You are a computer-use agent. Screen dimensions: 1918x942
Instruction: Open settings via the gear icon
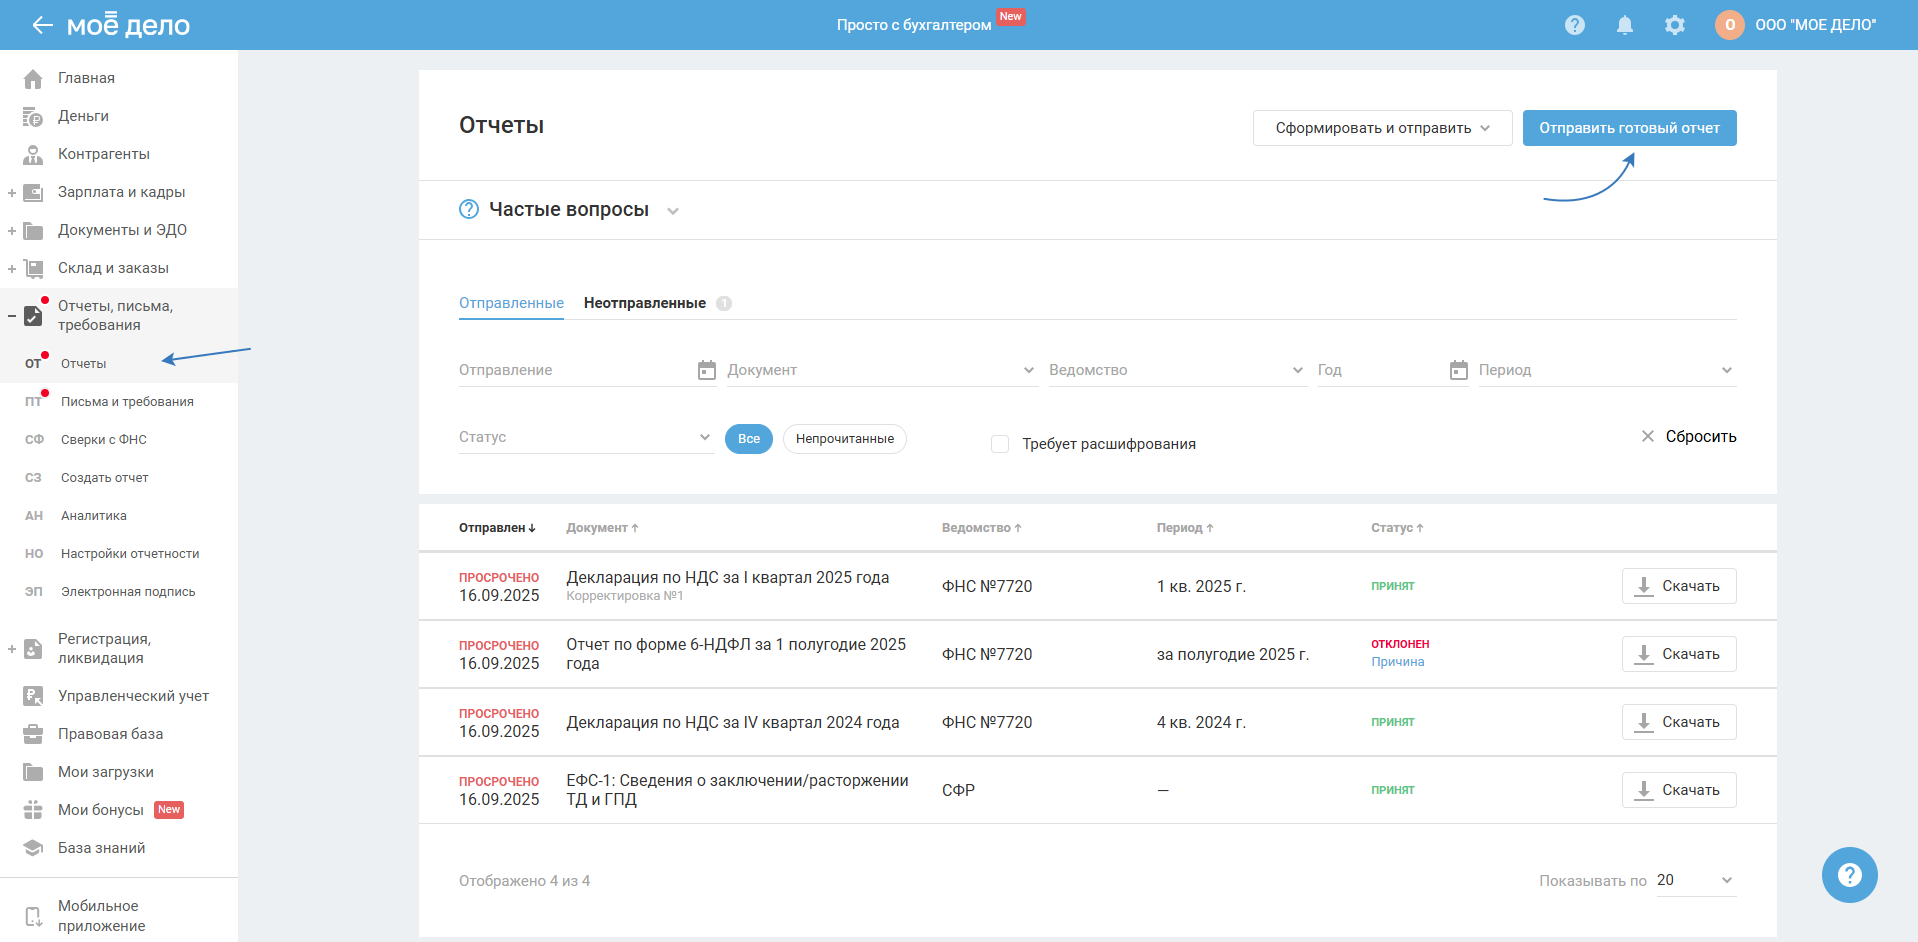point(1674,25)
